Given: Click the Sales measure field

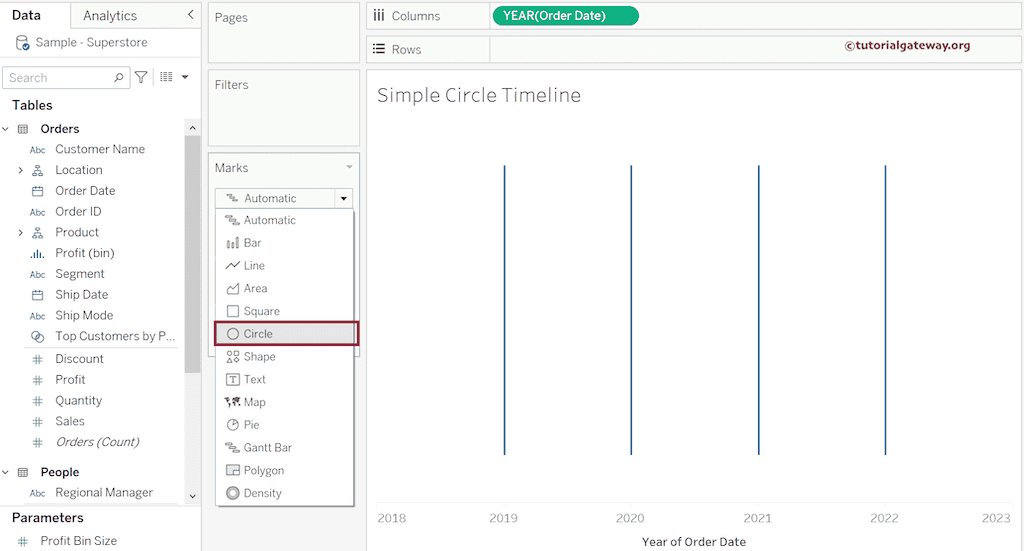Looking at the screenshot, I should (x=70, y=421).
